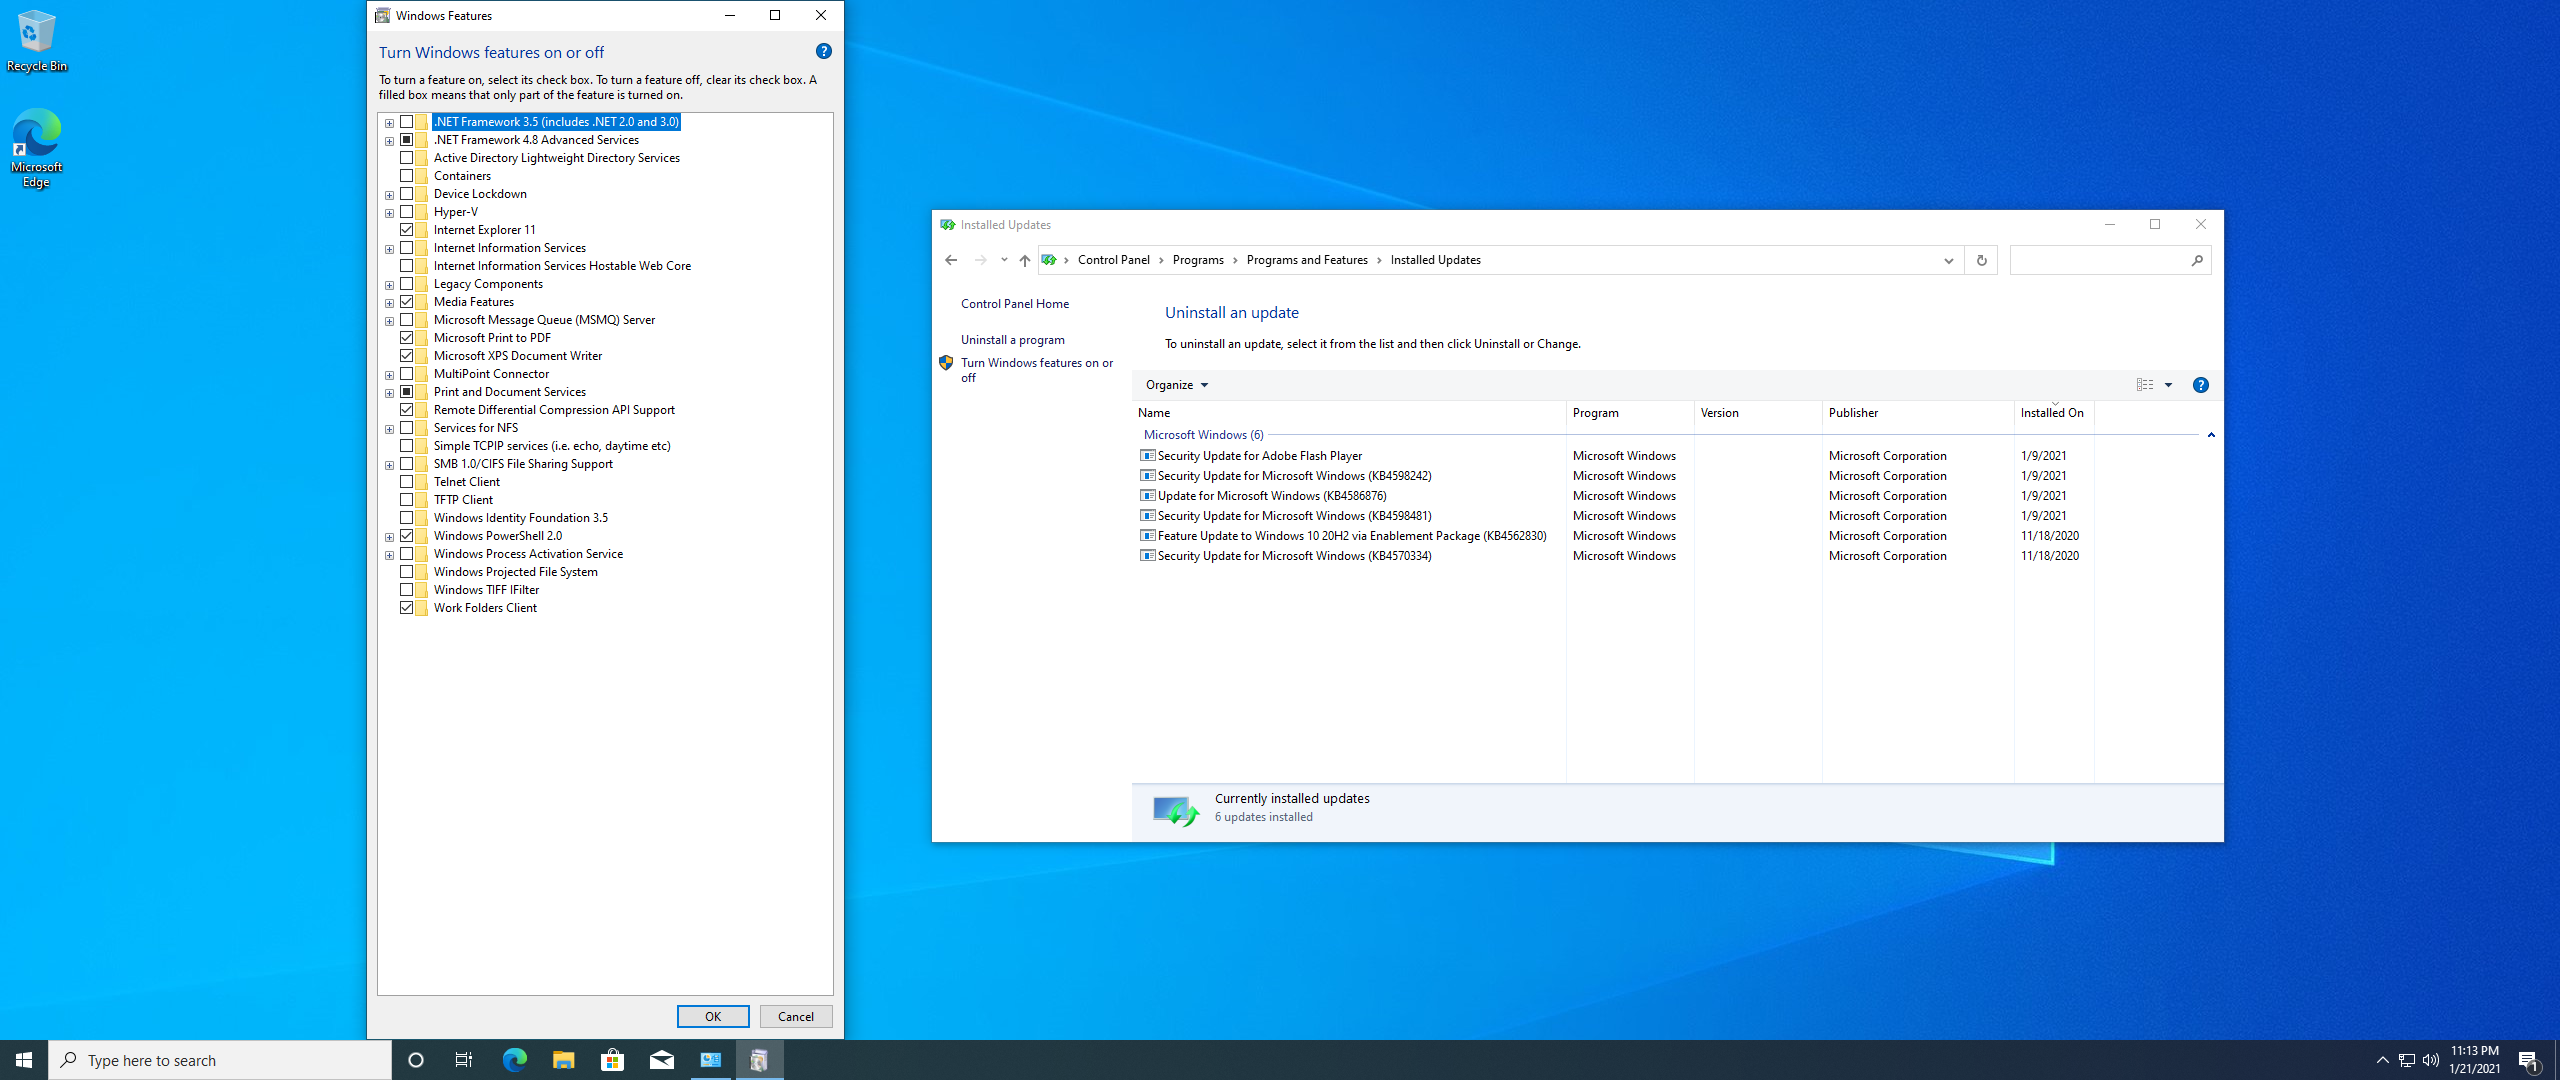
Task: Collapse the Microsoft Windows (6) group
Action: pyautogui.click(x=2211, y=435)
